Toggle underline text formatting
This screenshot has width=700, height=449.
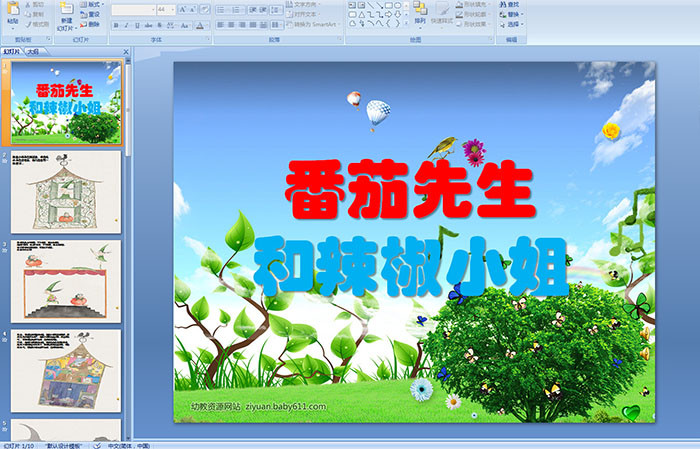tap(139, 25)
